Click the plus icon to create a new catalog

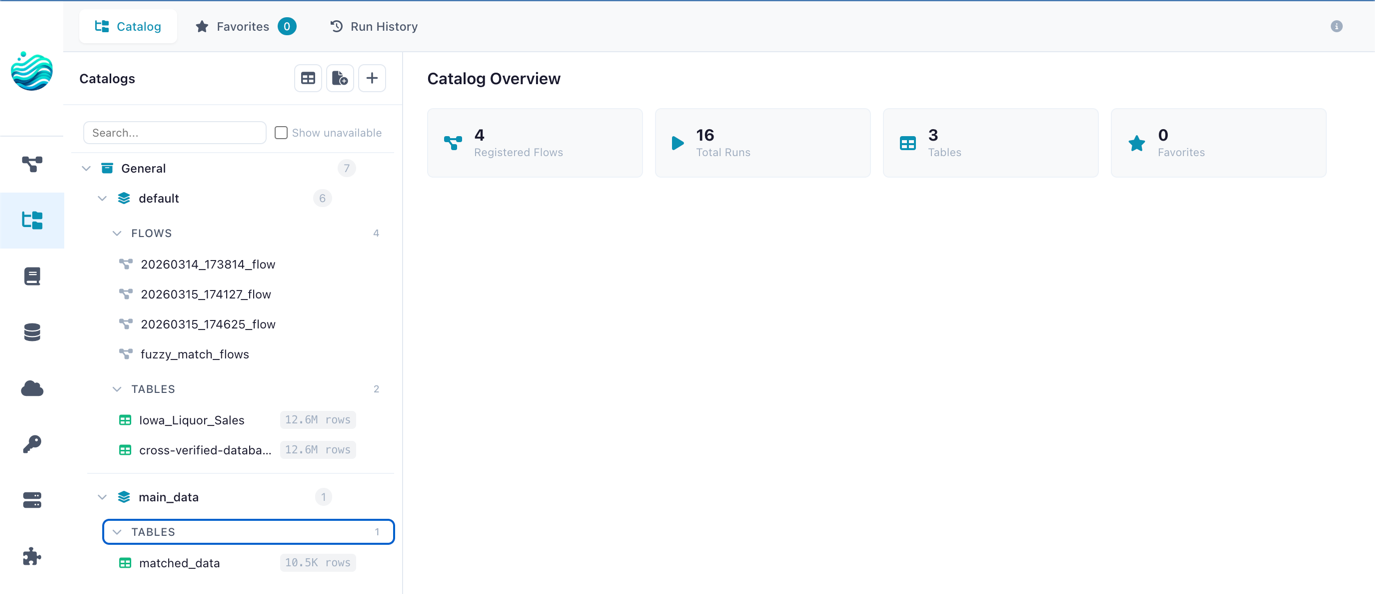[x=372, y=78]
